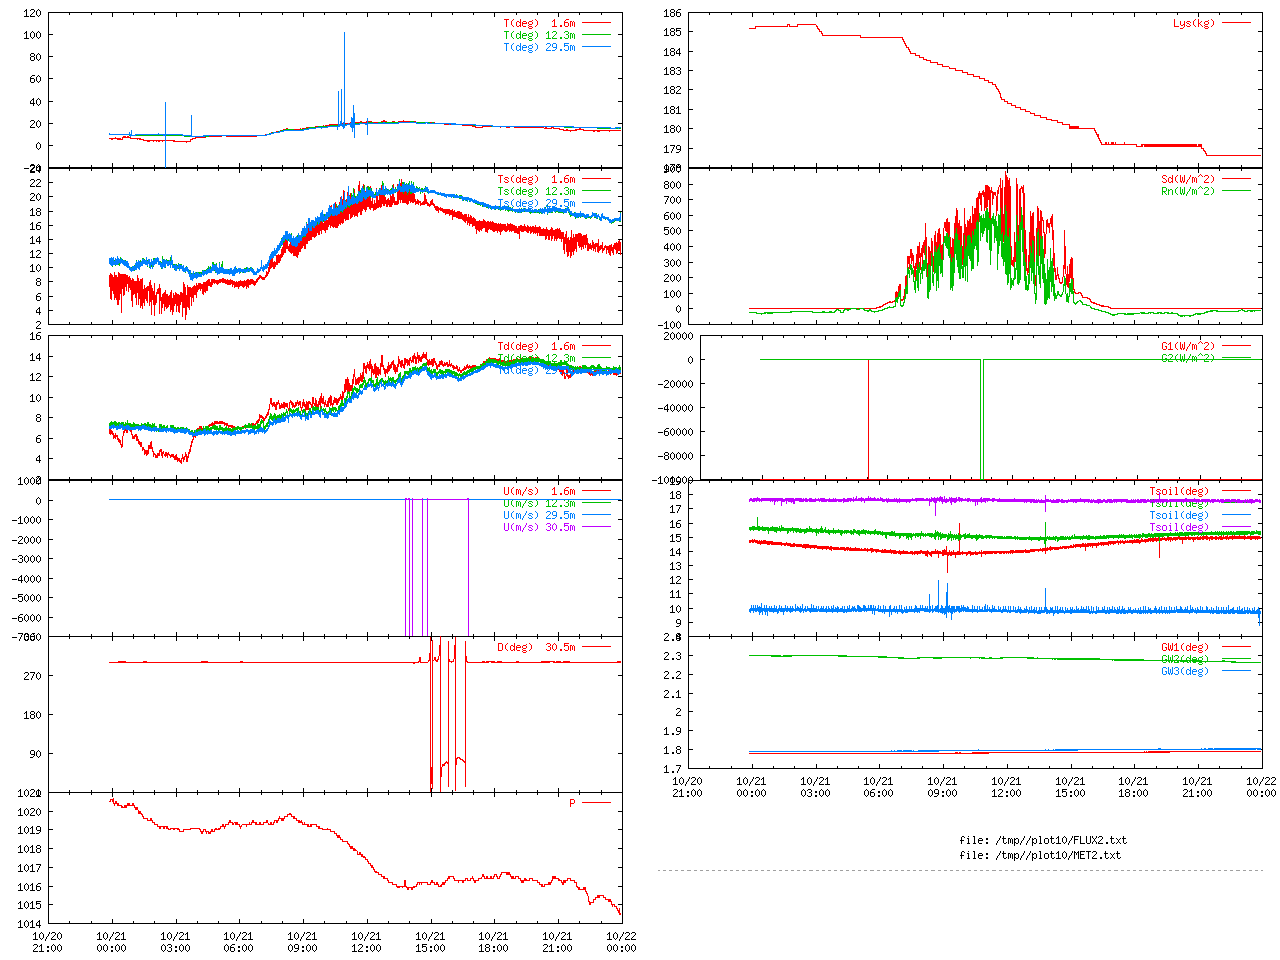Click the 10/22 00:00 tick under the pressure plot
Image resolution: width=1280 pixels, height=960 pixels.
(621, 942)
